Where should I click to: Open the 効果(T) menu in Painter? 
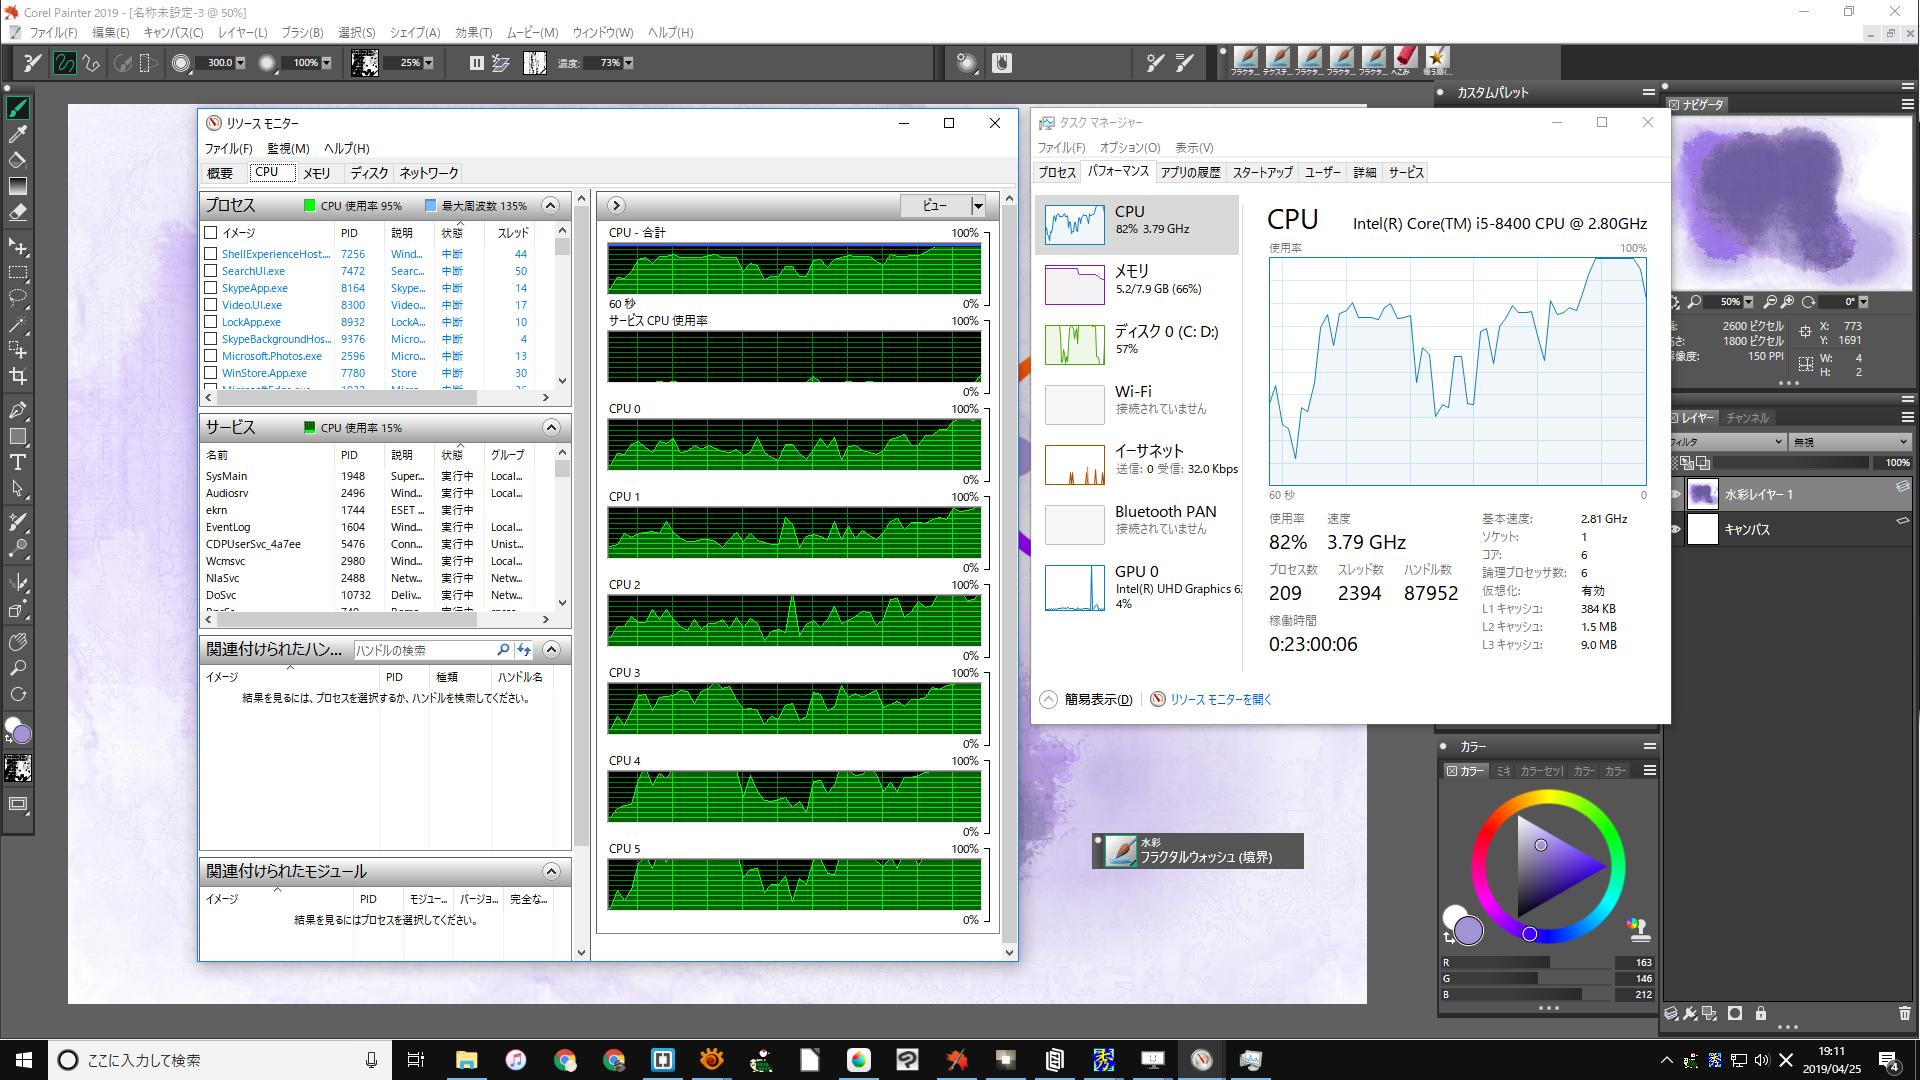pyautogui.click(x=473, y=32)
